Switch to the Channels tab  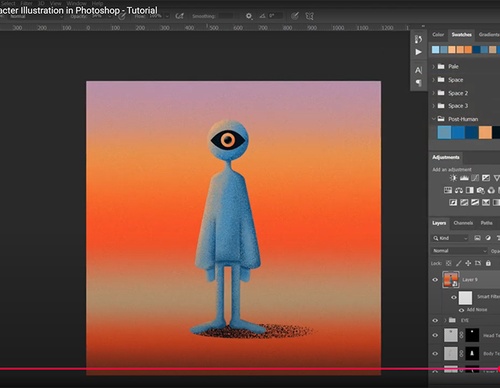coord(463,223)
